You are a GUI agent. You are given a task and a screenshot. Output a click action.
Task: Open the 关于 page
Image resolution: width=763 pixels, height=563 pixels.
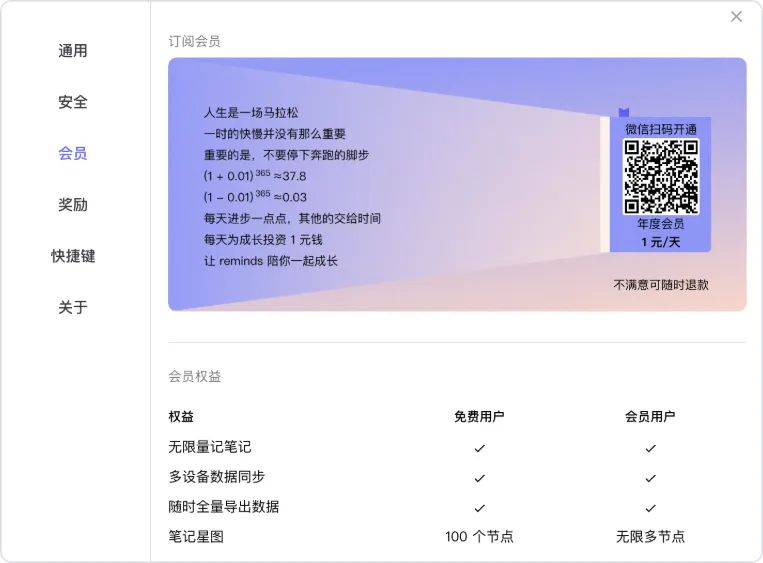tap(73, 307)
